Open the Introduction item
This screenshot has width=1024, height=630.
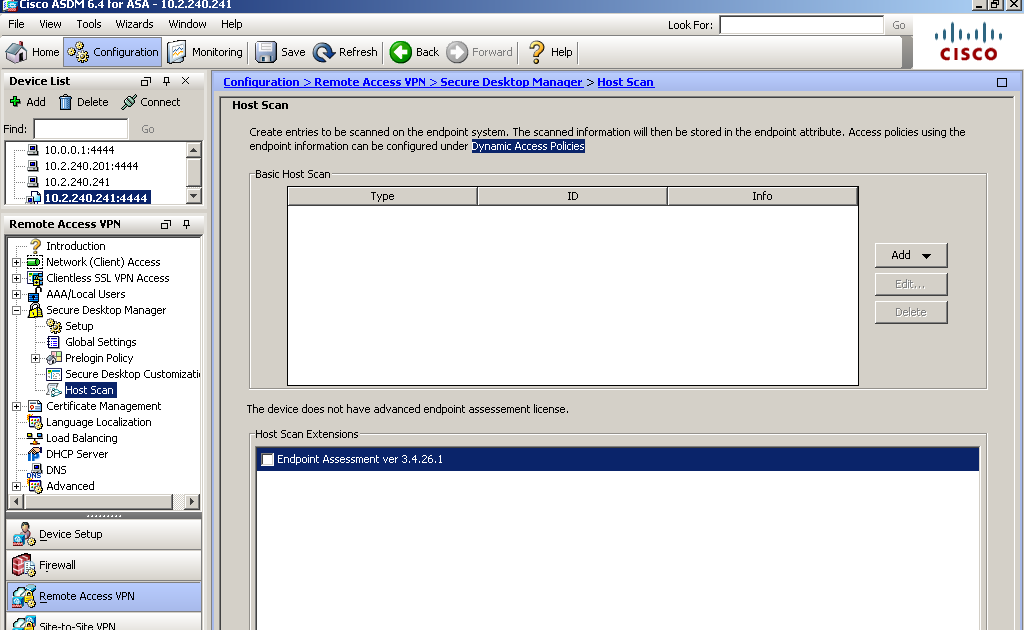[75, 246]
